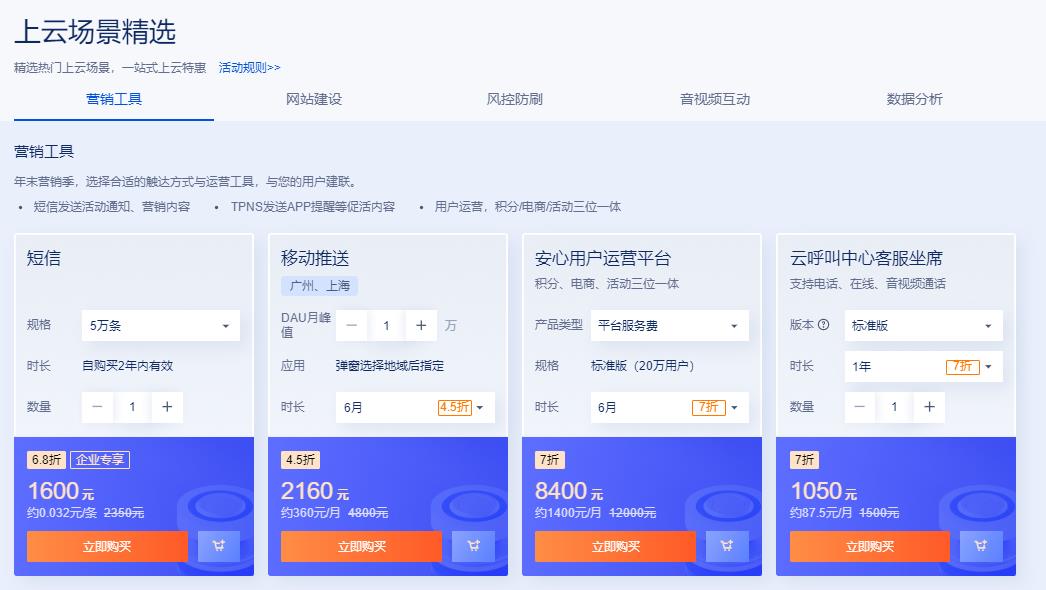Click the 4.5折 tag above 2160元

[x=301, y=460]
